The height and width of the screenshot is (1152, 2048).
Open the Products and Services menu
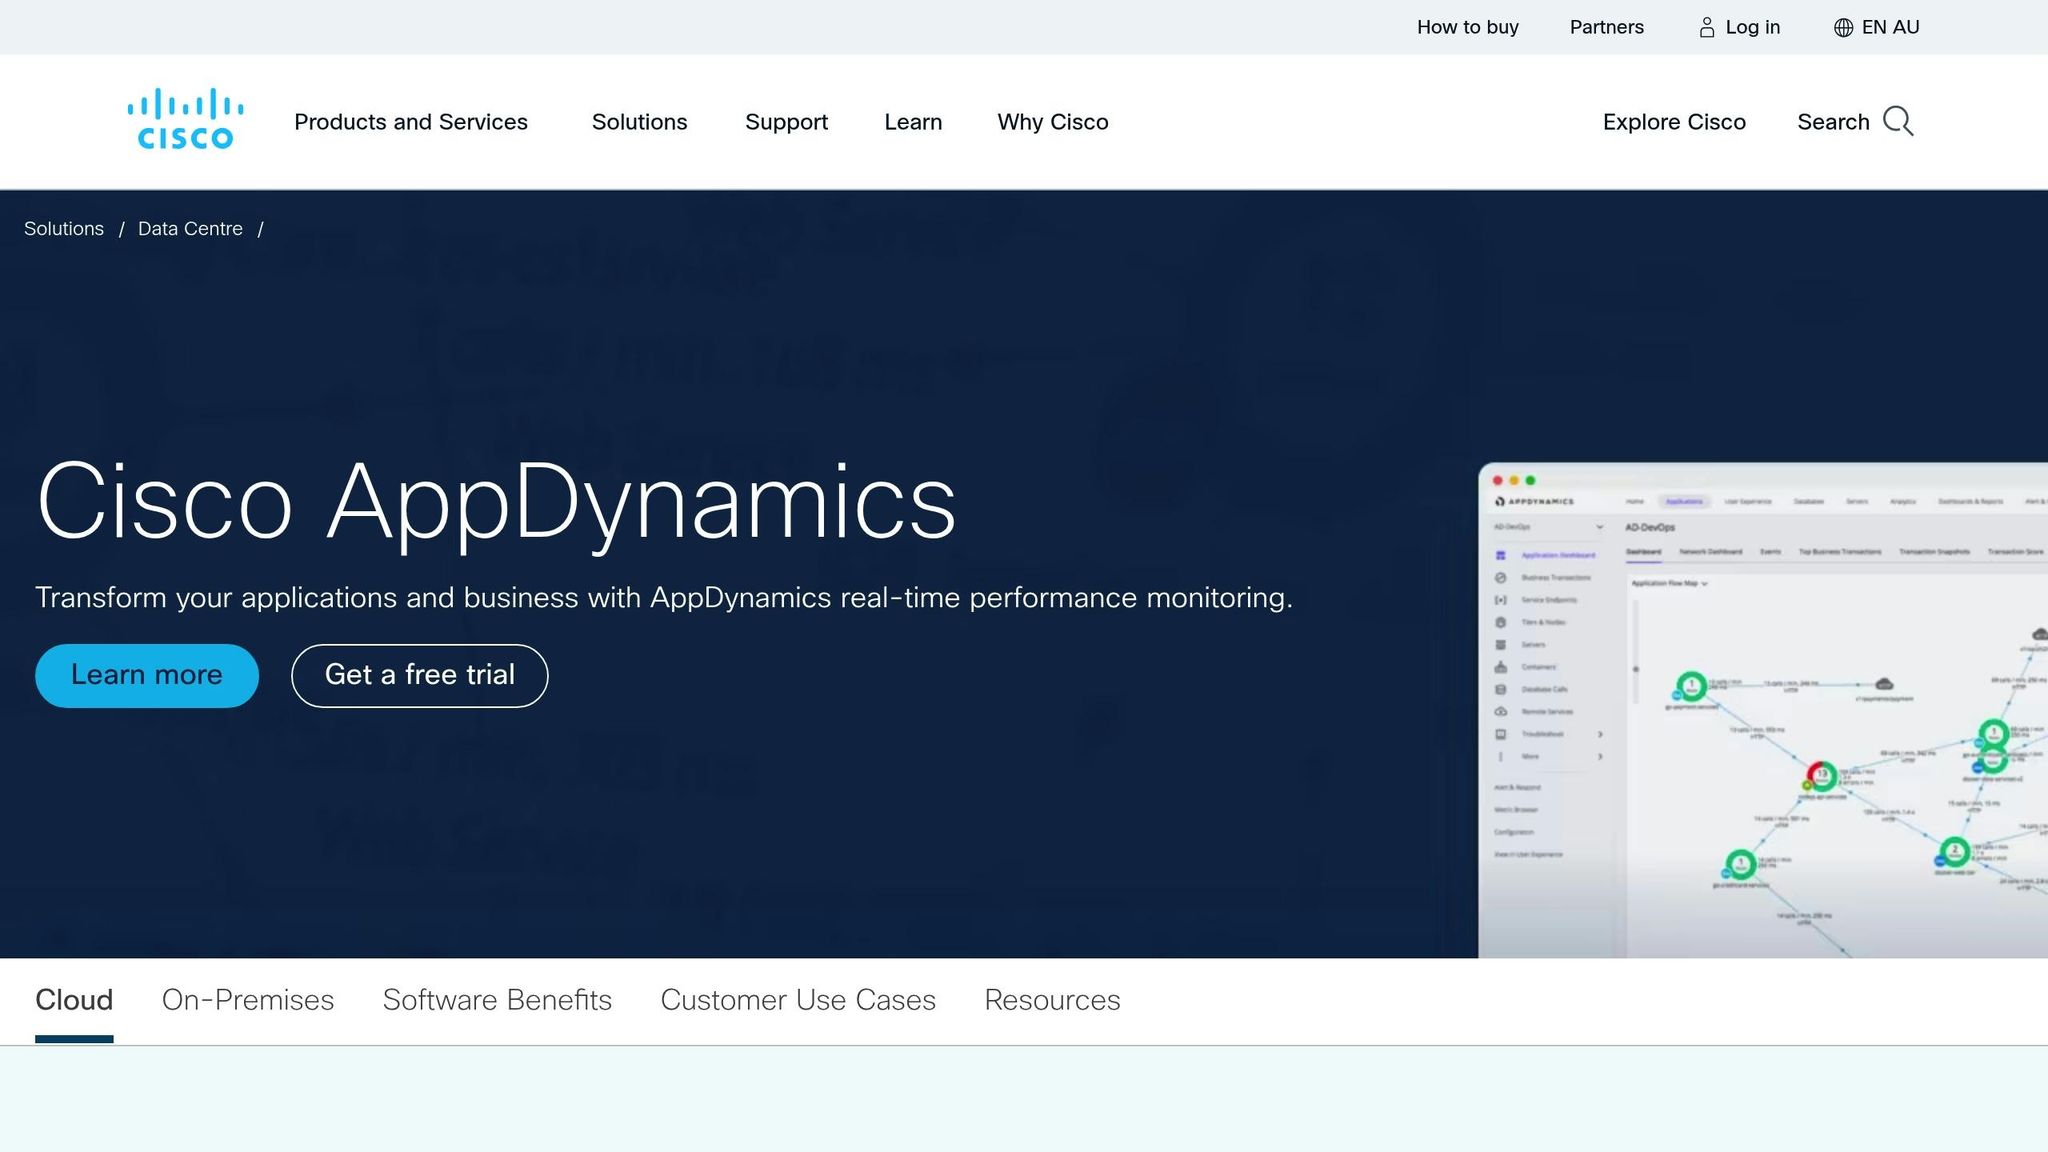pos(411,121)
